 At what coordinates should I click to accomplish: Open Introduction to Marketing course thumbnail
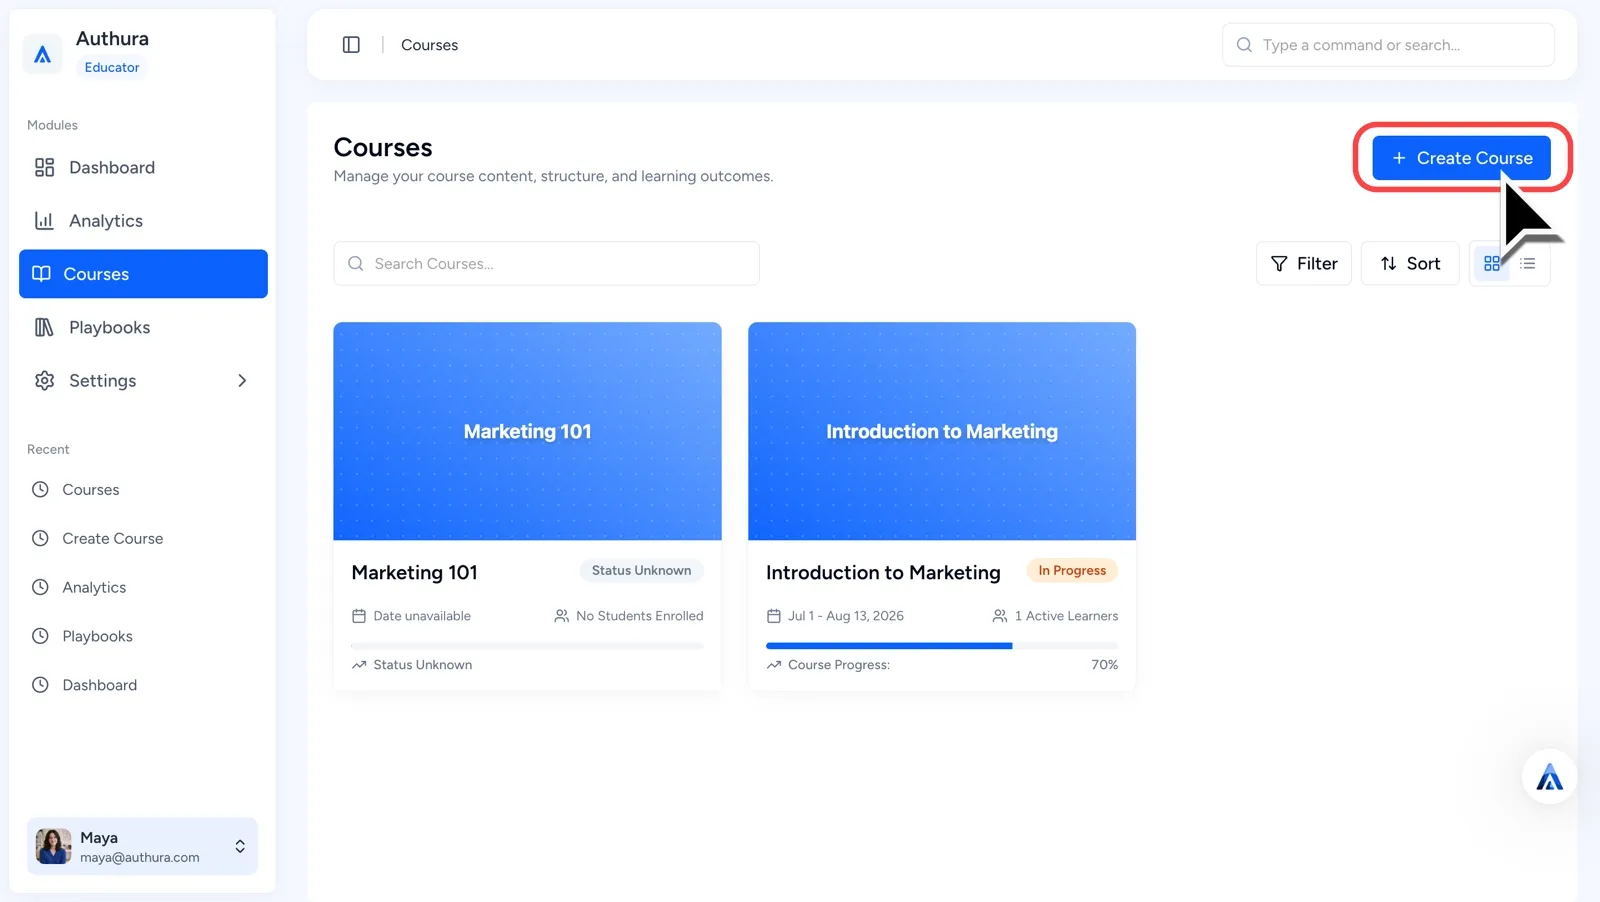(x=942, y=431)
